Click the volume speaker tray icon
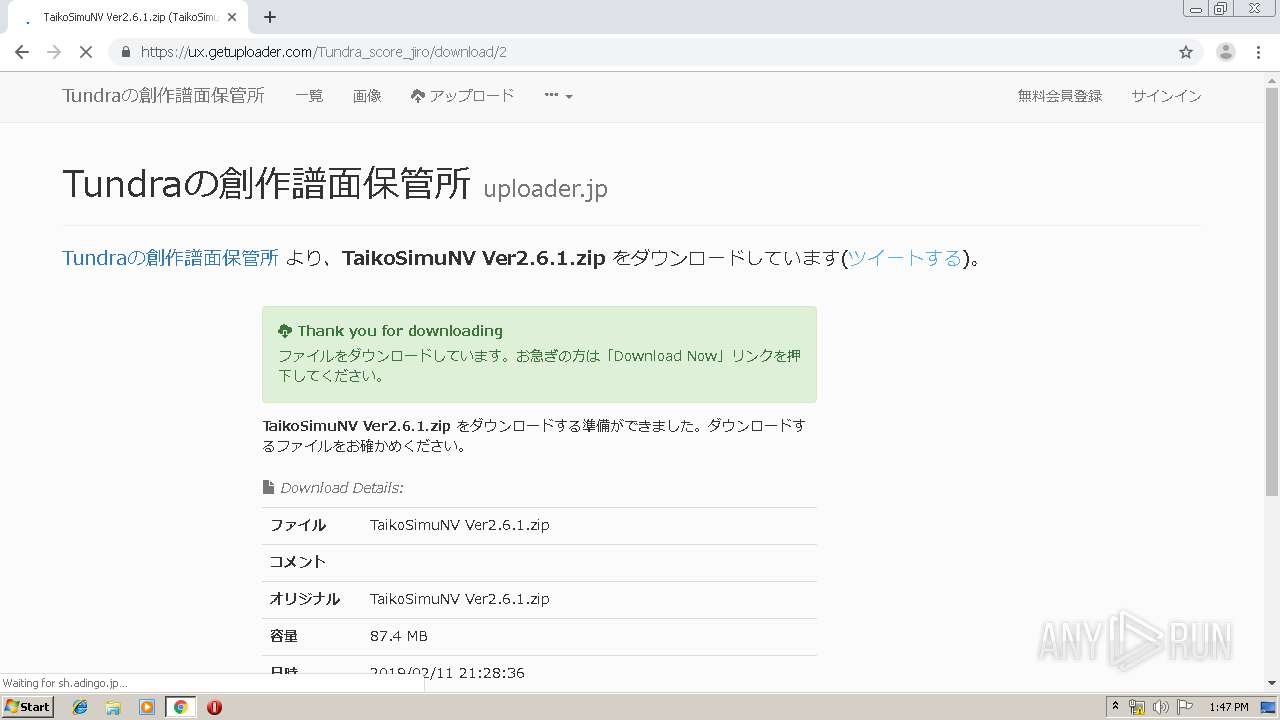1280x720 pixels. click(1161, 707)
